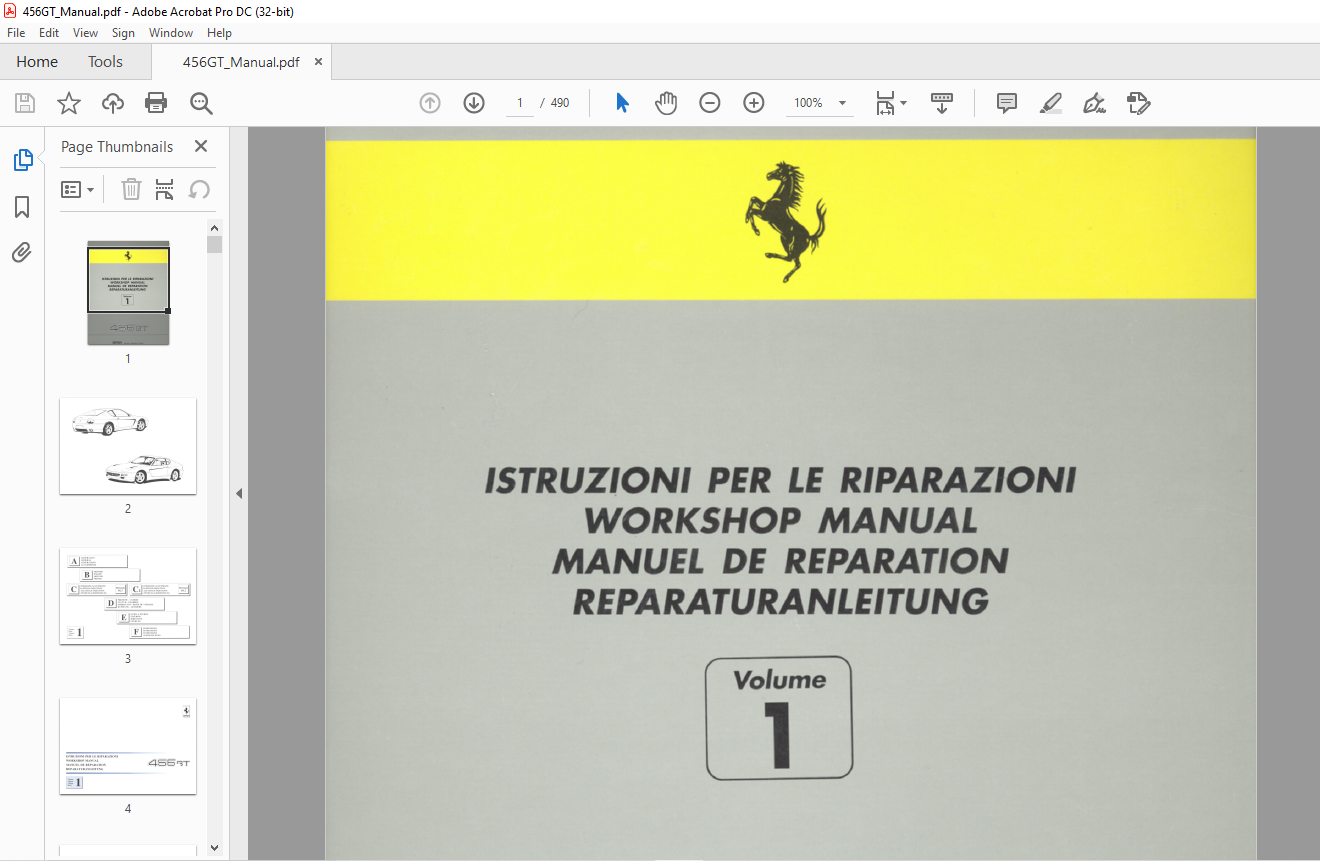
Task: Open the Find text search tool
Action: coord(201,103)
